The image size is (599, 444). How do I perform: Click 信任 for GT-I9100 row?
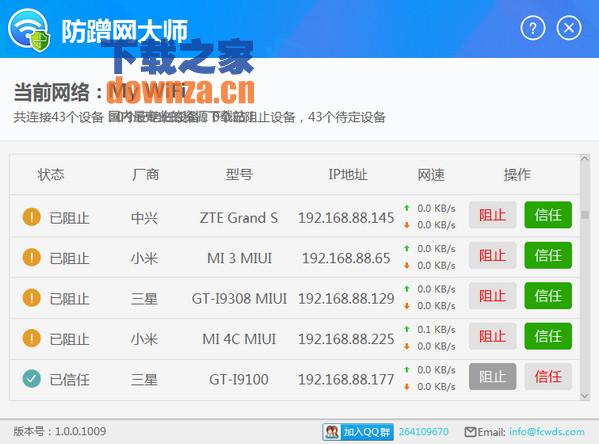pos(548,377)
